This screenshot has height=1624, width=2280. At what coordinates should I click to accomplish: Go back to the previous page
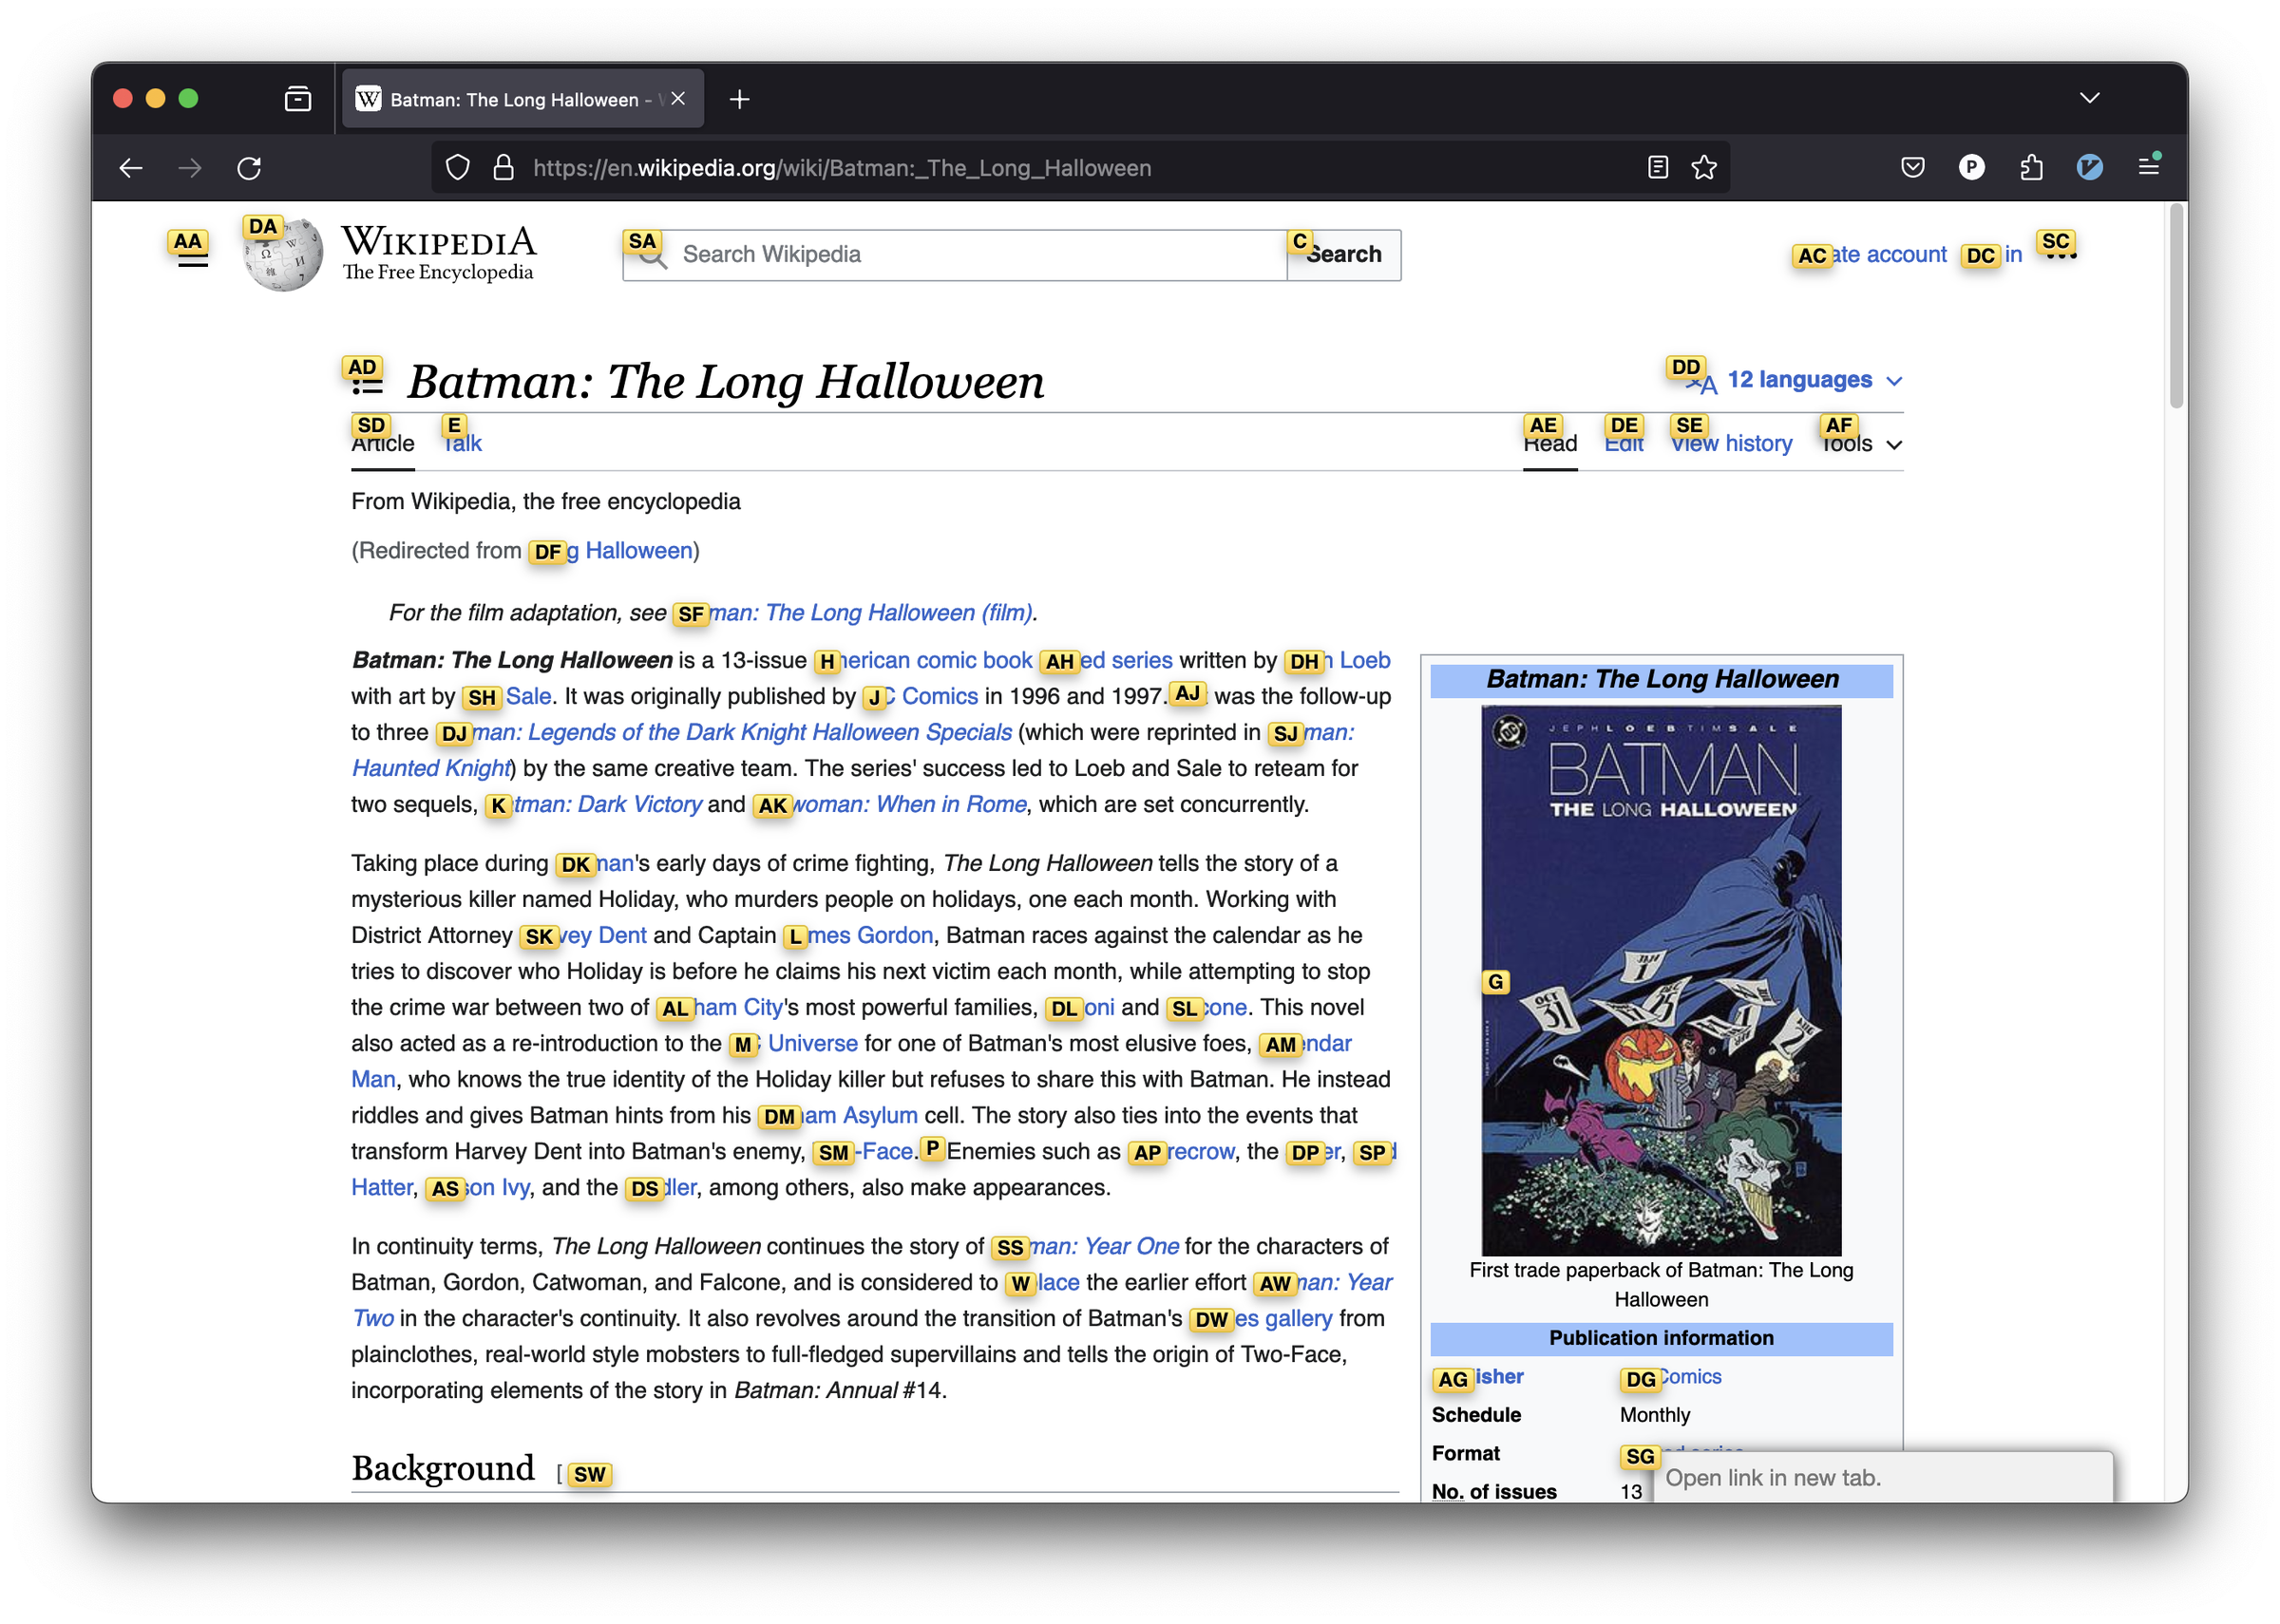(131, 168)
